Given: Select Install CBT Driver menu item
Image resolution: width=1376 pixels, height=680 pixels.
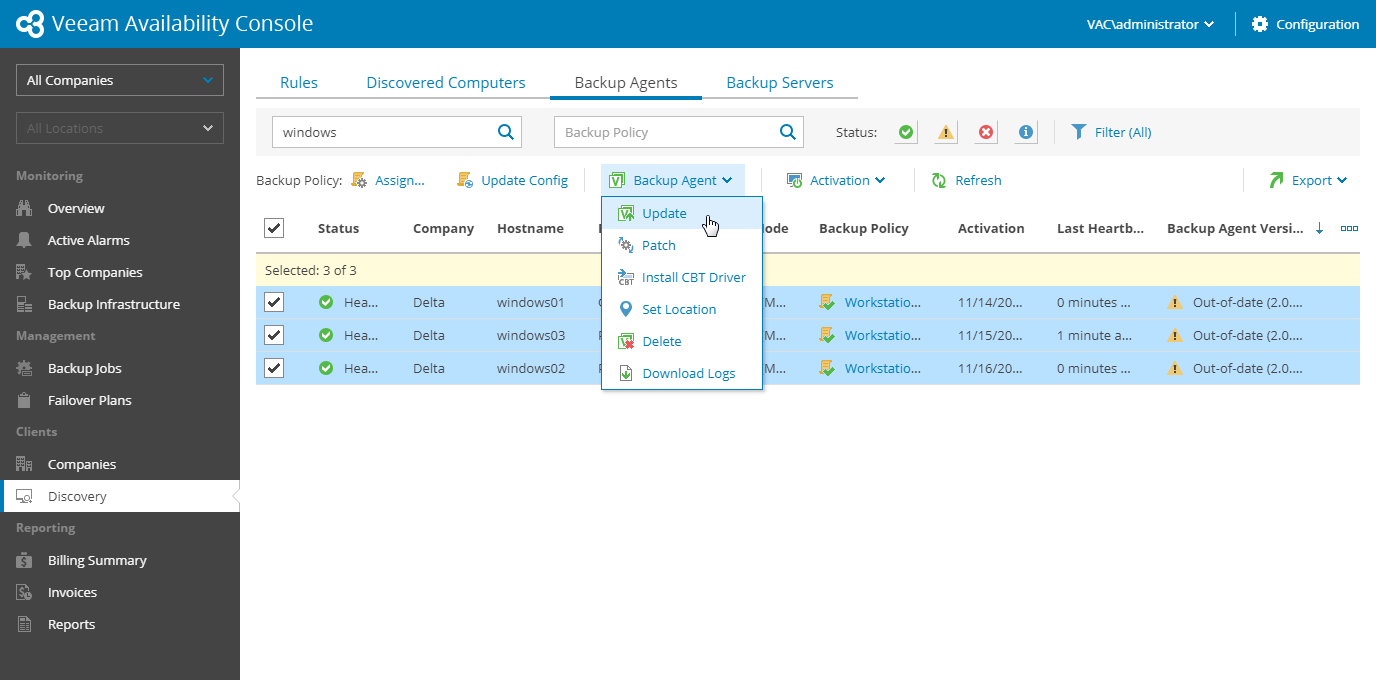Looking at the screenshot, I should tap(682, 277).
